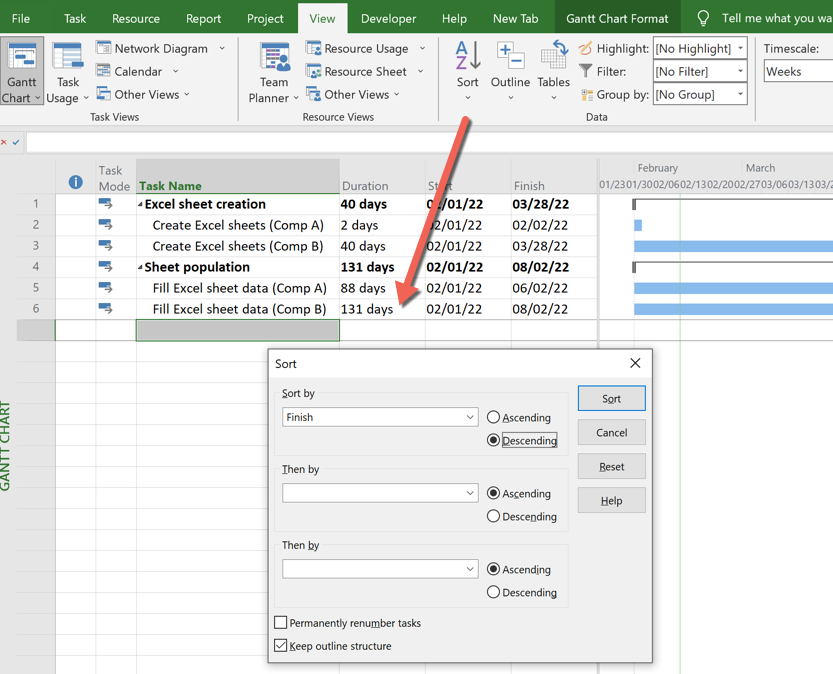Open the Timescale Weeks combo box

[x=798, y=71]
